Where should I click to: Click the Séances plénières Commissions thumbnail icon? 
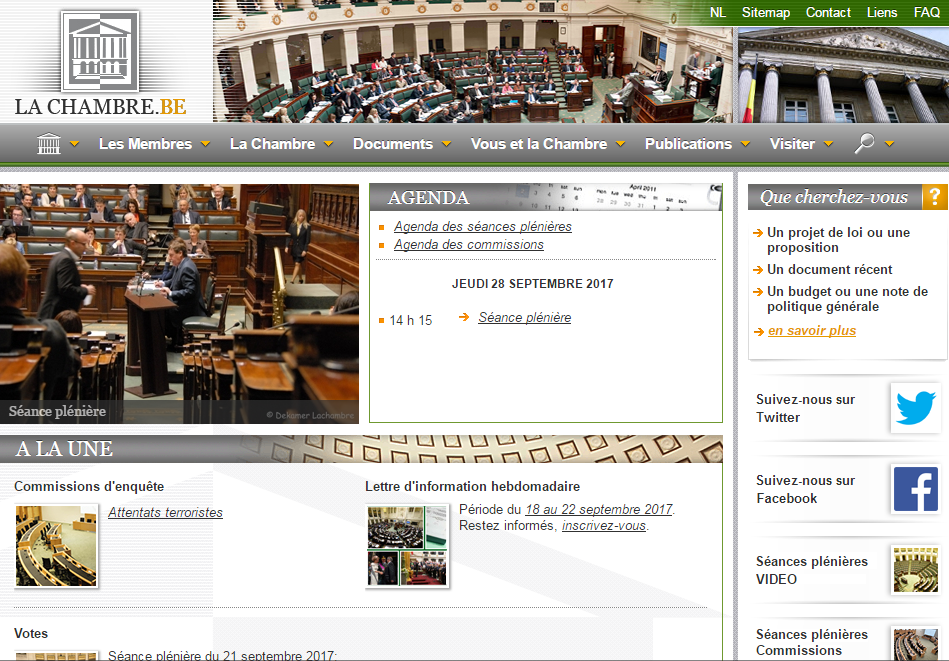click(x=915, y=643)
